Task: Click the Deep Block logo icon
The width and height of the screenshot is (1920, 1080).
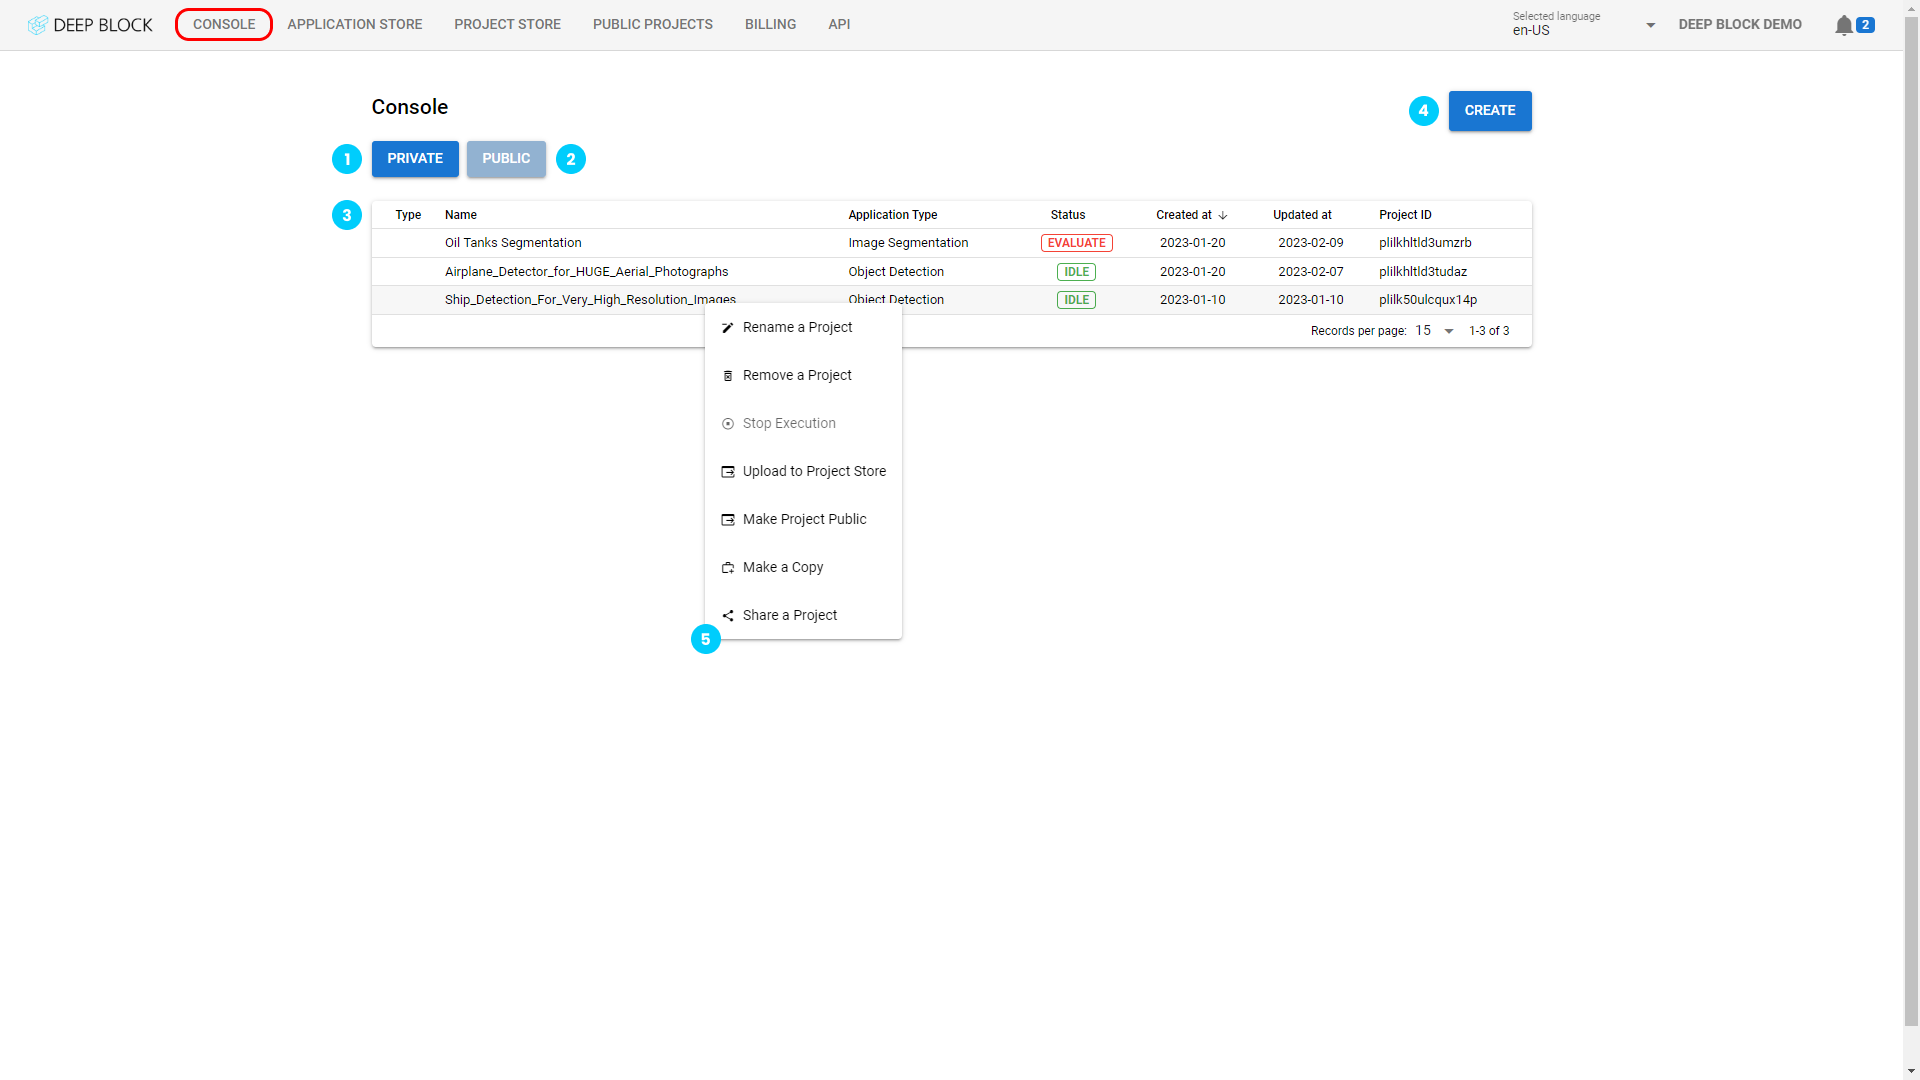Action: pos(37,25)
